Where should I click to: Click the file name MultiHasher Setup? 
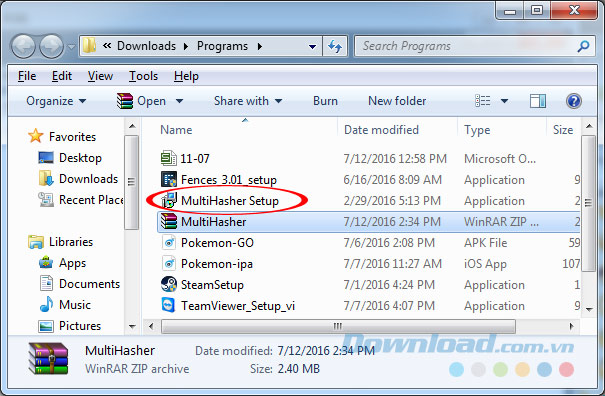[x=230, y=201]
